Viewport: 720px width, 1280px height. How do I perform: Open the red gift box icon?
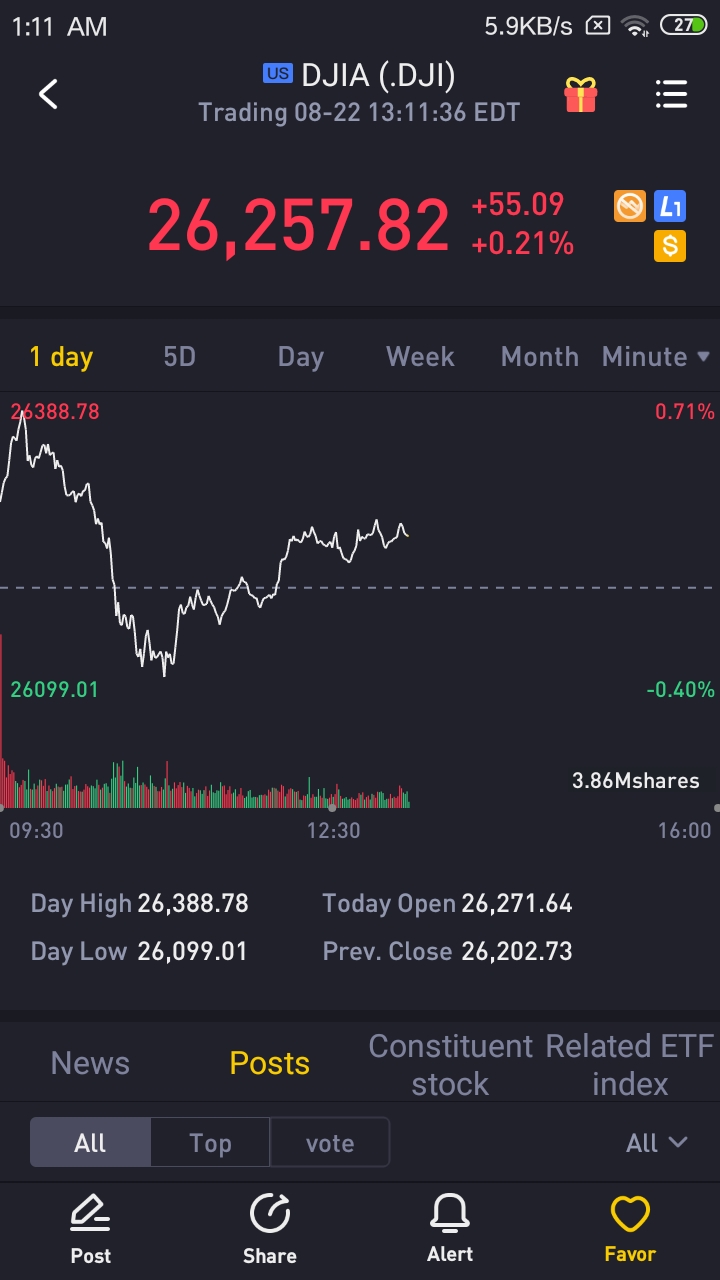[580, 95]
